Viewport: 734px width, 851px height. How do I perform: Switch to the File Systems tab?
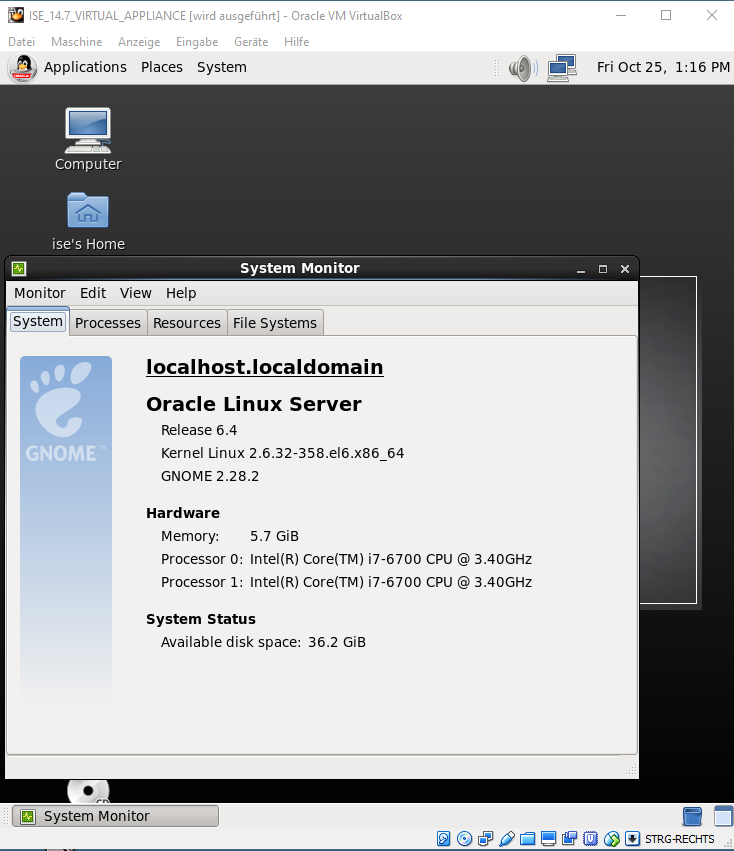coord(275,323)
